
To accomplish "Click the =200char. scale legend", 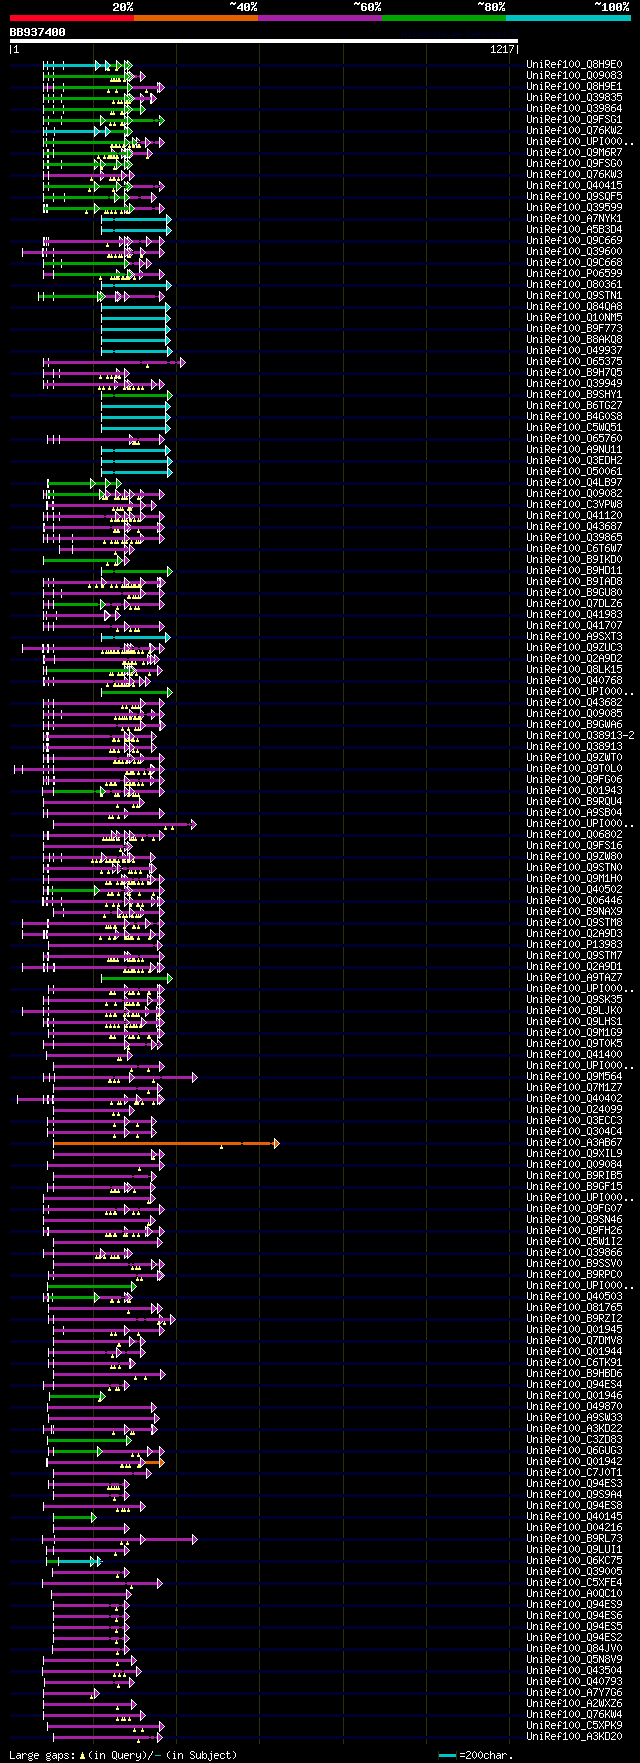I will 476,1755.
